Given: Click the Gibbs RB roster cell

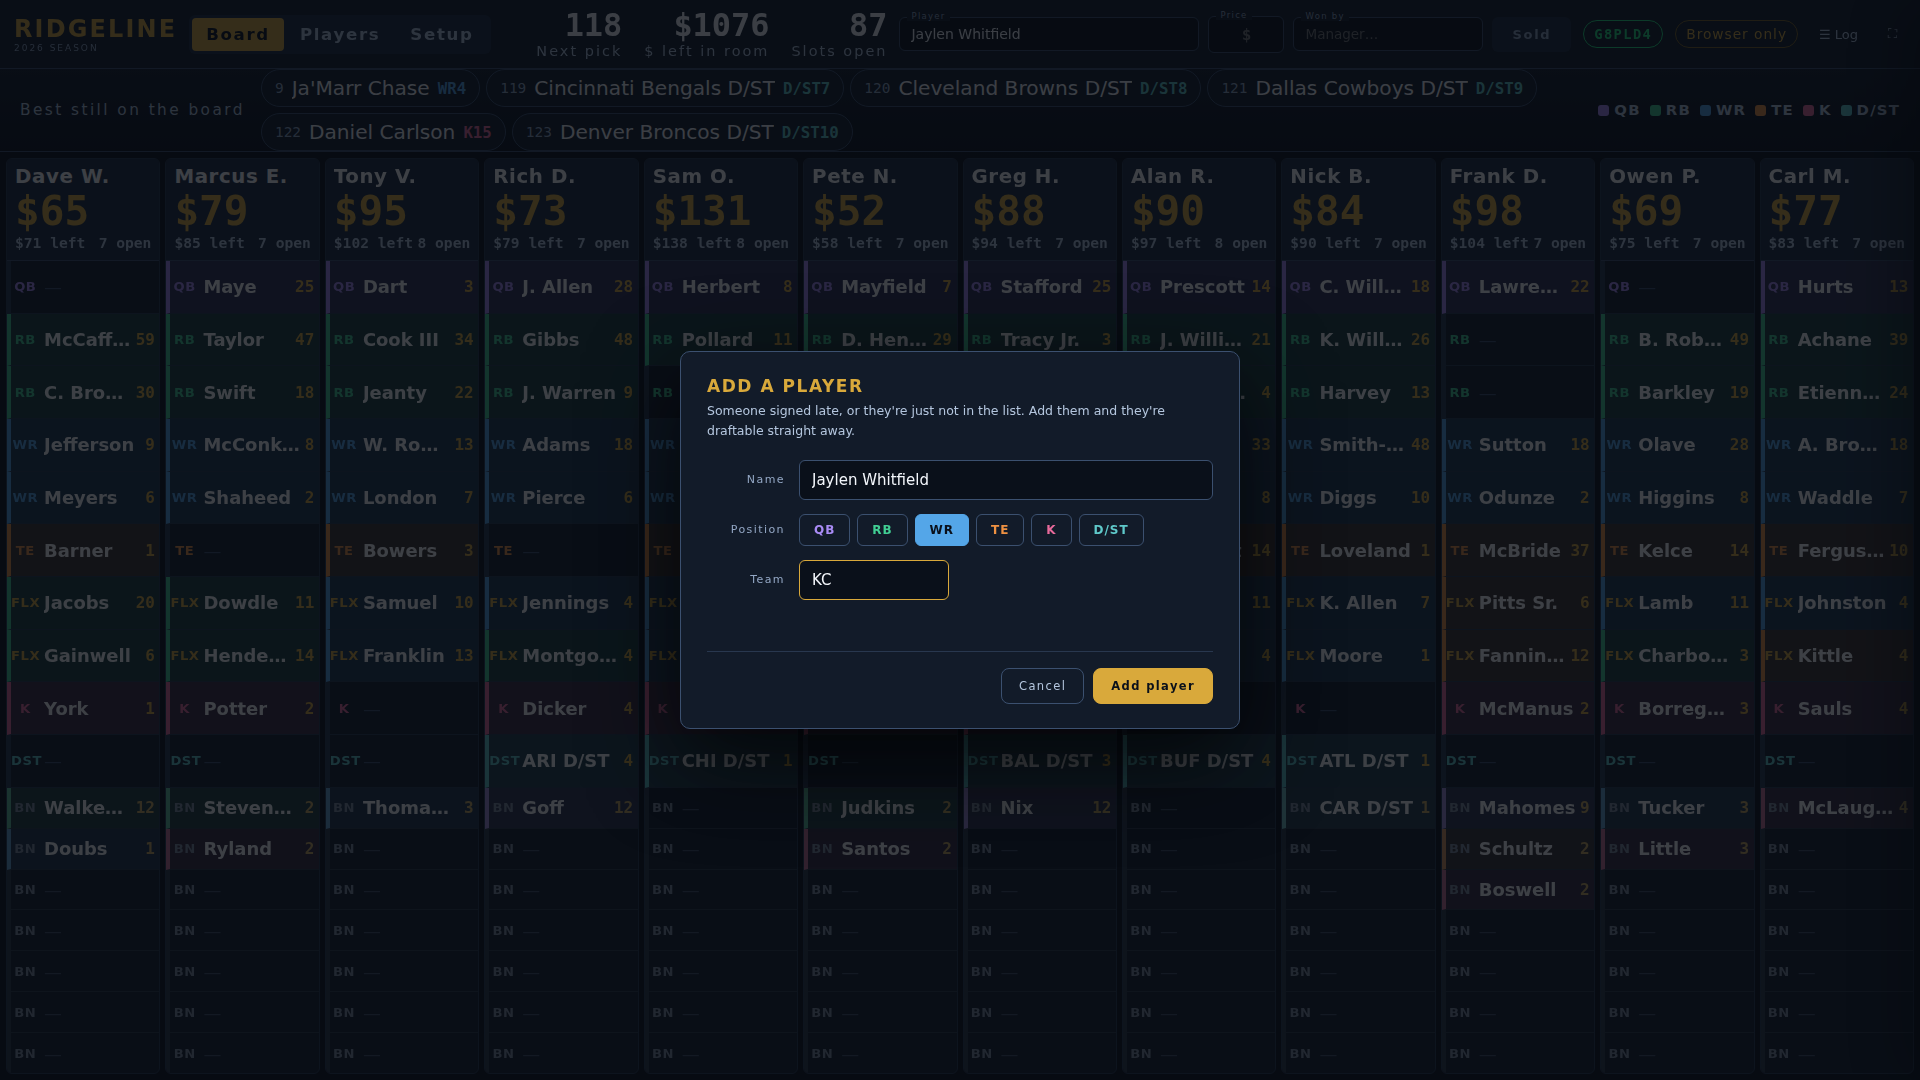Looking at the screenshot, I should [562, 340].
